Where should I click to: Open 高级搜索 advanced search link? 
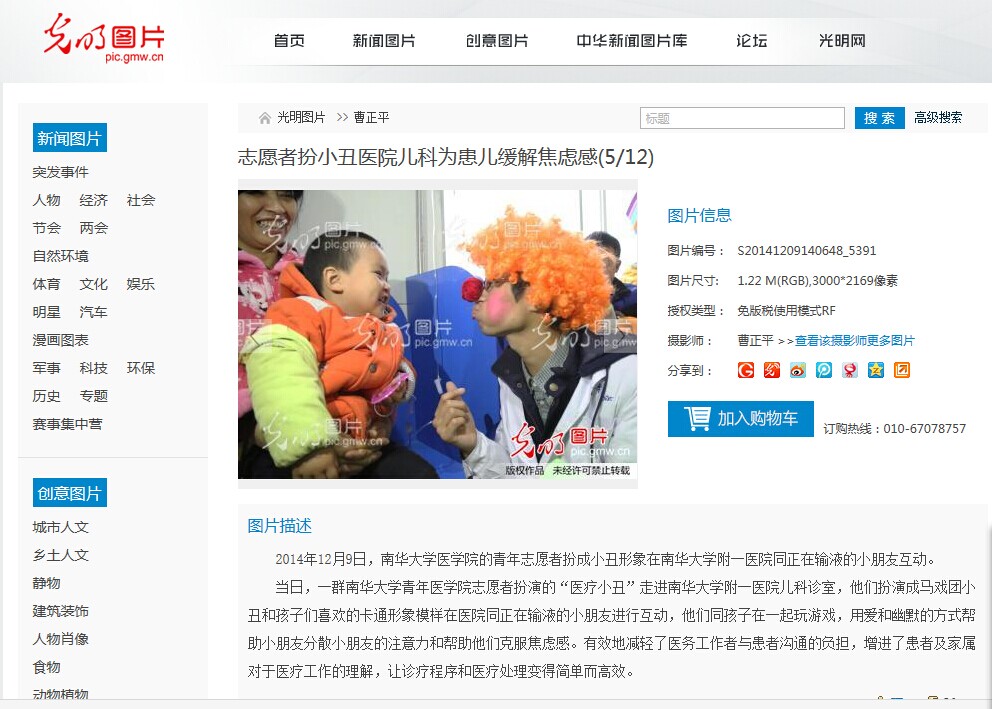938,118
